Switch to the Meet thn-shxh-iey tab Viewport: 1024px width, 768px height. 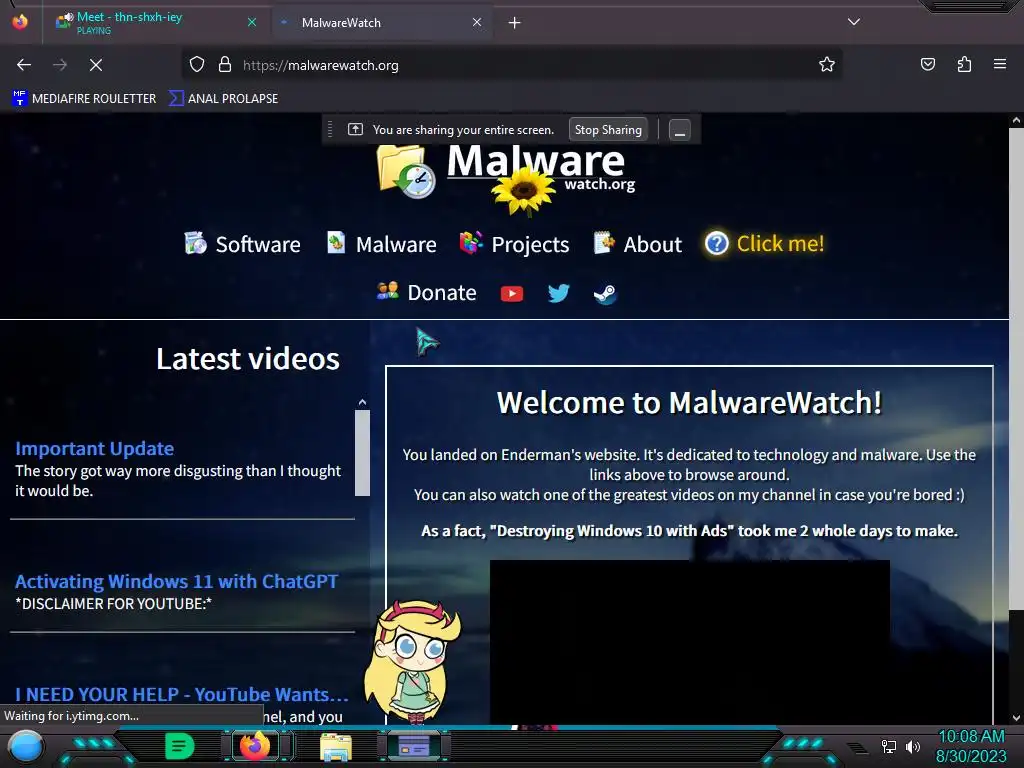coord(155,22)
